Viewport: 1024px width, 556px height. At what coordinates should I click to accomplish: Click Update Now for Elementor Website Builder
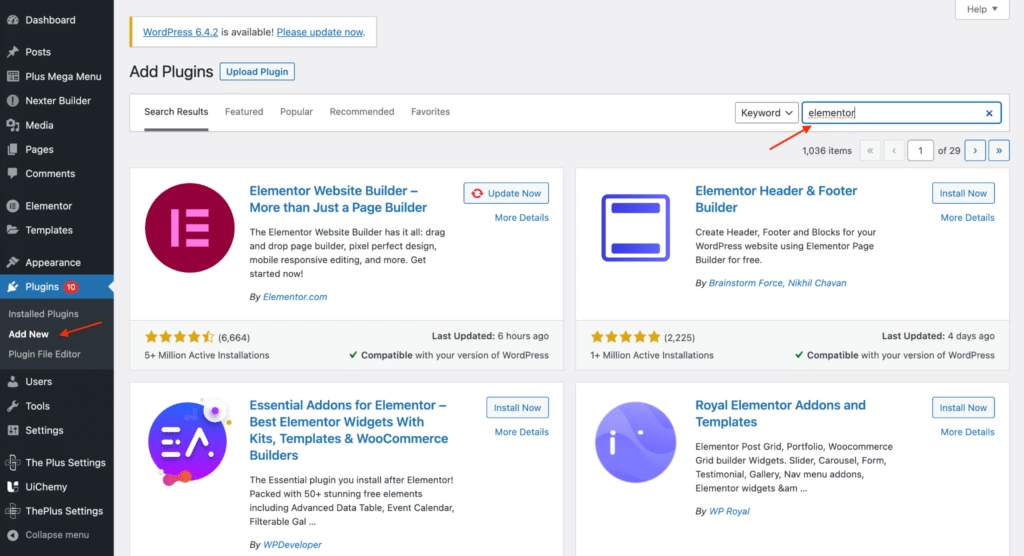[x=506, y=193]
